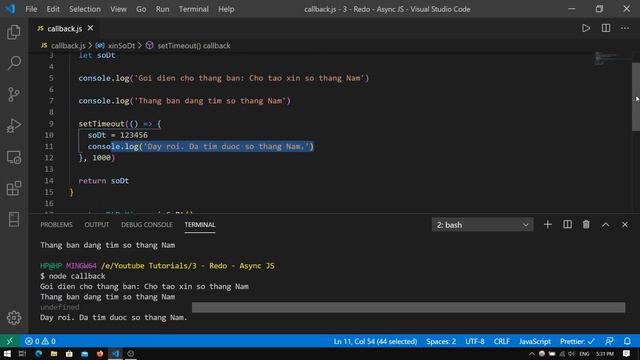Open notifications bell in status bar
The height and width of the screenshot is (360, 640).
(627, 341)
